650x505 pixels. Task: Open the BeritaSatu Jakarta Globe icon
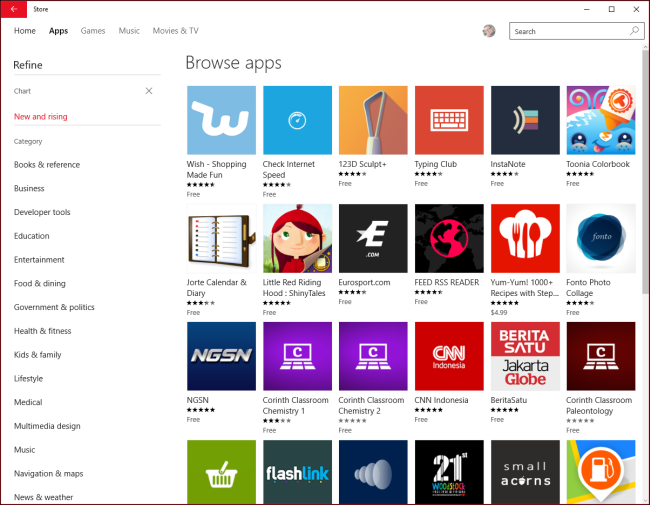[x=525, y=356]
